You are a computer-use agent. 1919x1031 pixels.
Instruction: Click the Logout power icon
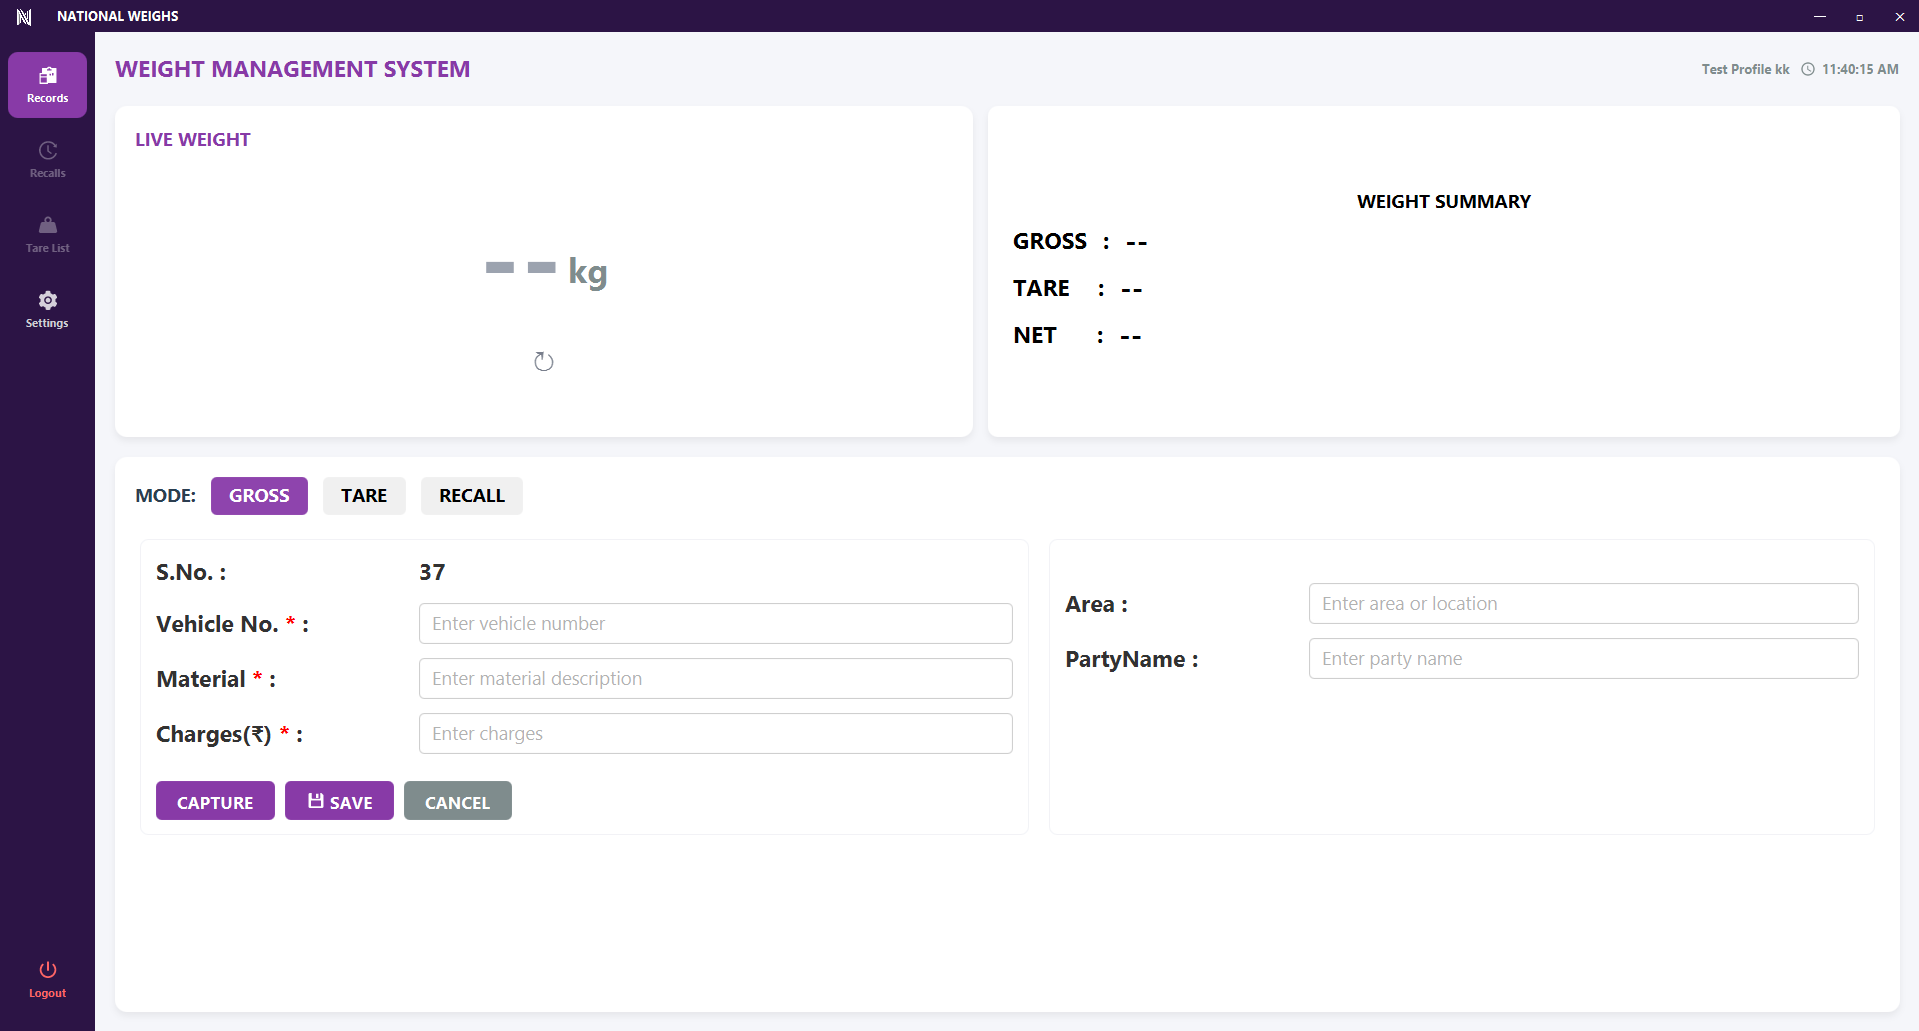coord(47,970)
